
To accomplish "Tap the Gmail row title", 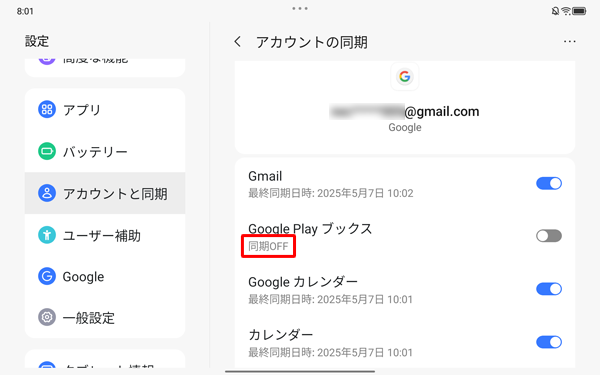I will click(265, 176).
